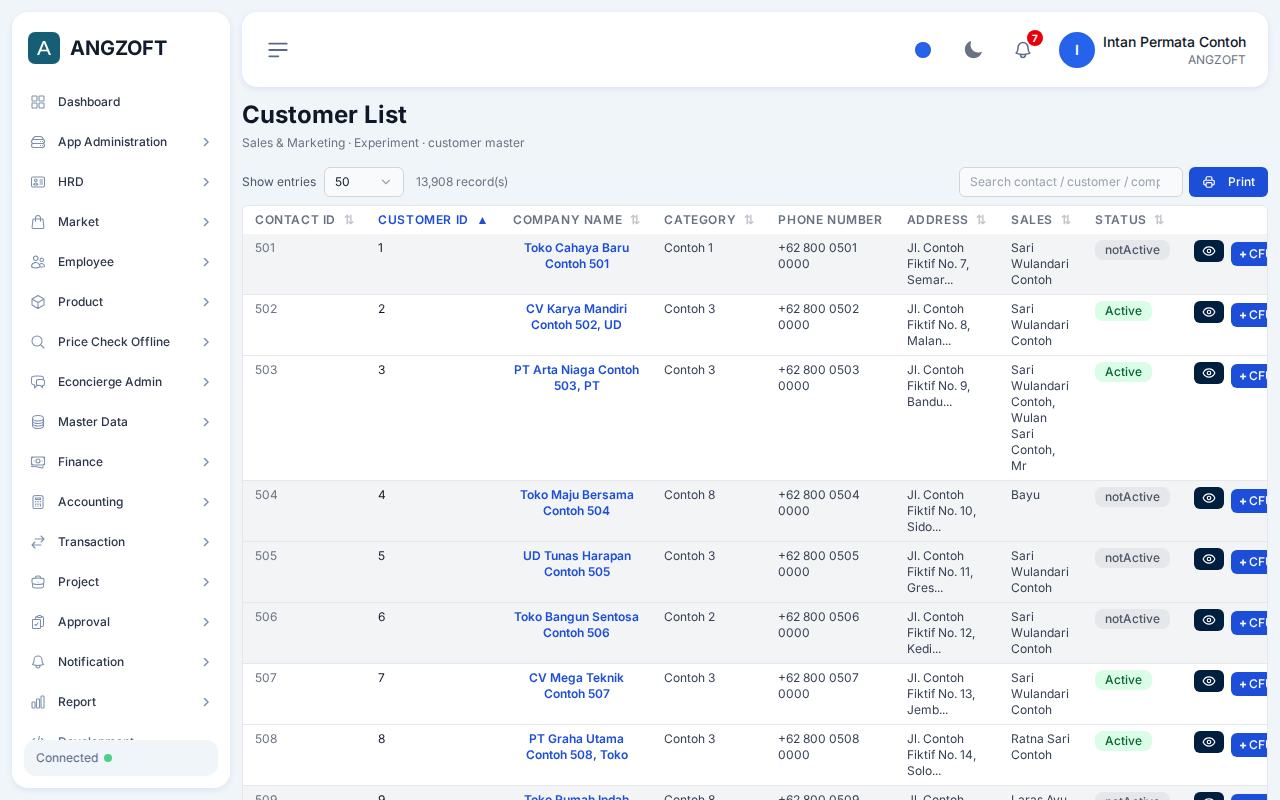Click the Accounting calculator icon
This screenshot has height=800, width=1280.
tap(38, 502)
